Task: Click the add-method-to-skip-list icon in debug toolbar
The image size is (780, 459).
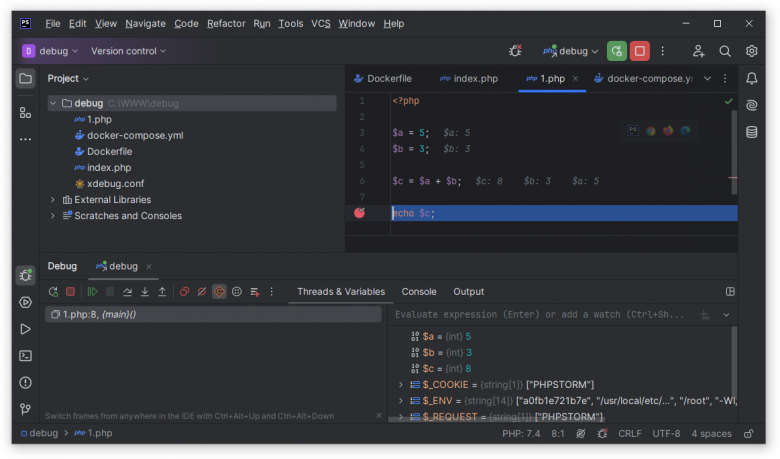Action: 255,292
